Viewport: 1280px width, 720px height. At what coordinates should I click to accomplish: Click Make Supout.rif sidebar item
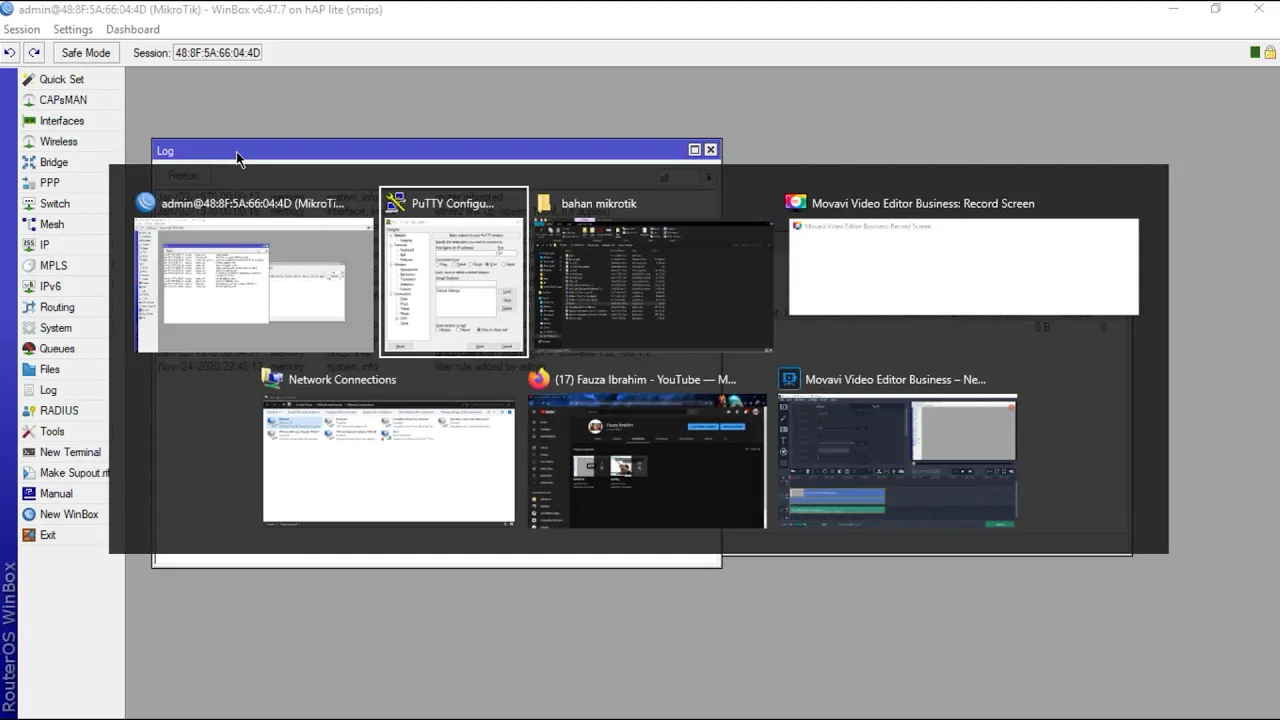(x=72, y=474)
